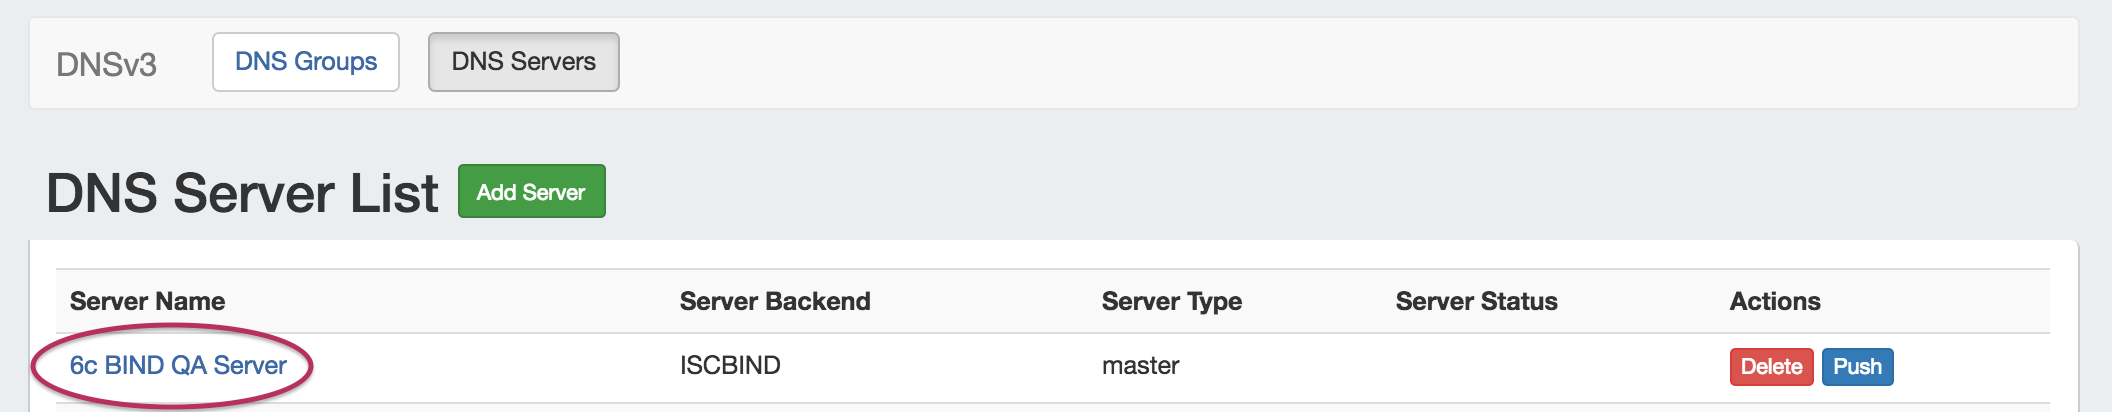Viewport: 2112px width, 412px height.
Task: Switch to the DNS Servers tab
Action: coord(523,62)
